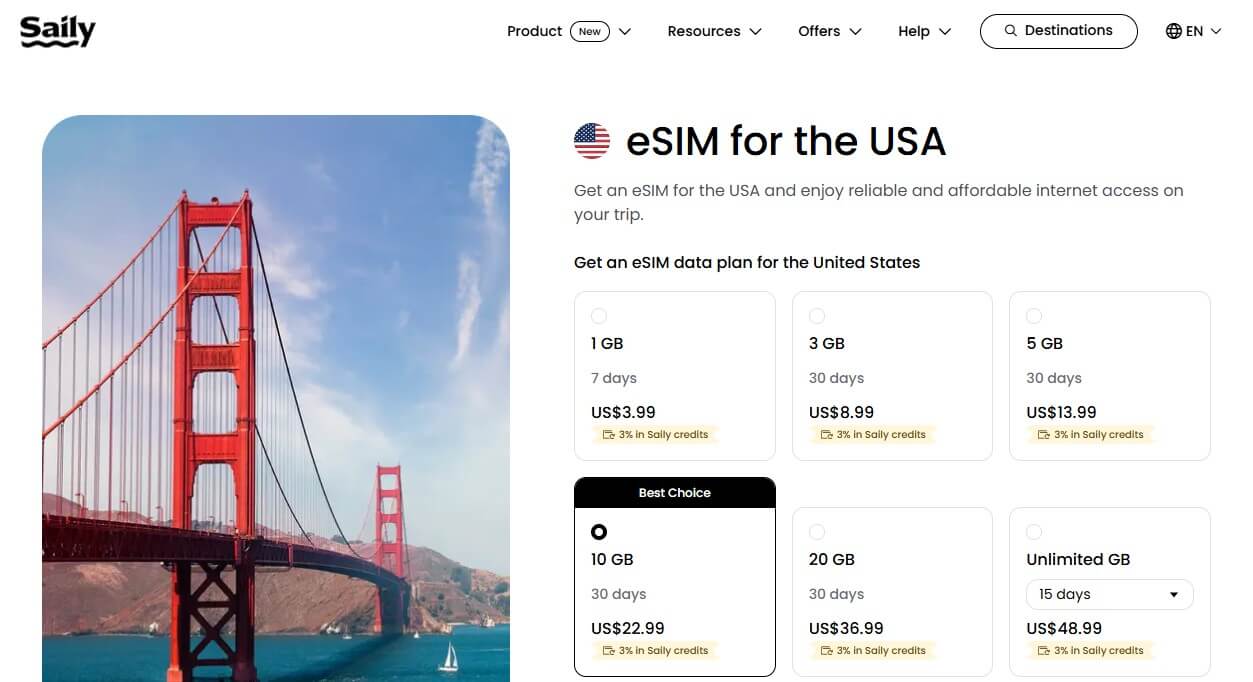Click the magnifier icon inside Destinations
The width and height of the screenshot is (1253, 682).
click(1010, 31)
